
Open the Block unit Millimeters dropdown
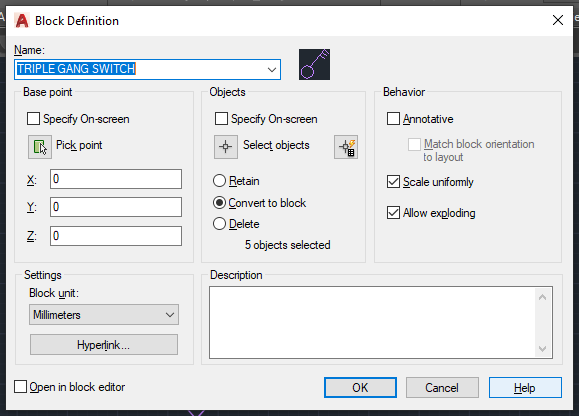coord(104,314)
